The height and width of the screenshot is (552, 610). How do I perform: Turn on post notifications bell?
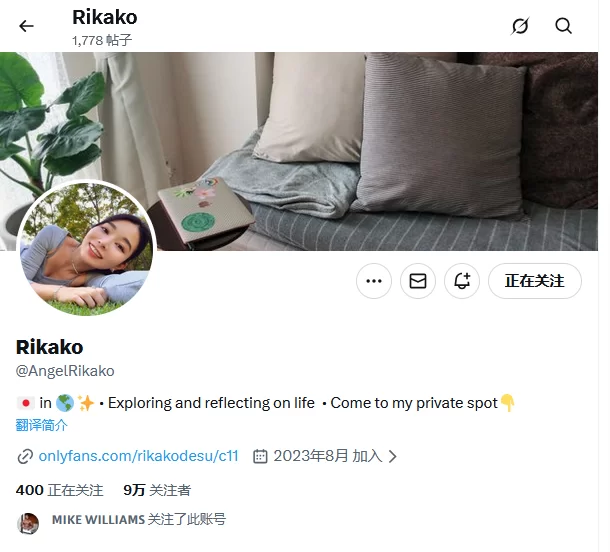(x=462, y=281)
